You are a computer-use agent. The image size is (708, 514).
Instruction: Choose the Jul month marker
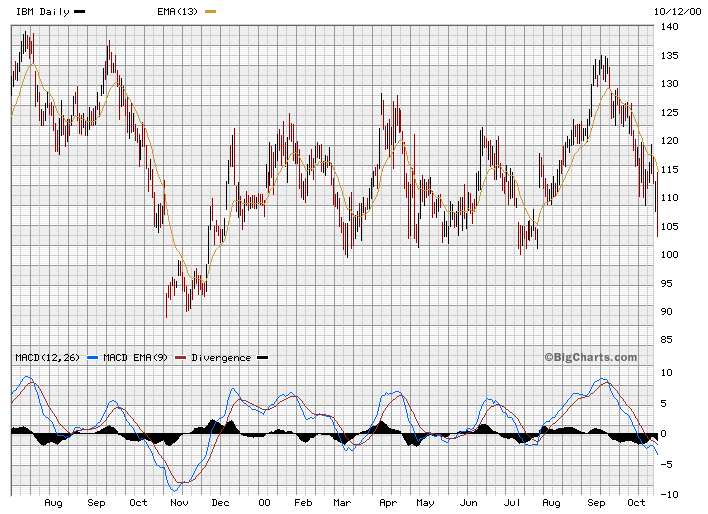click(513, 504)
